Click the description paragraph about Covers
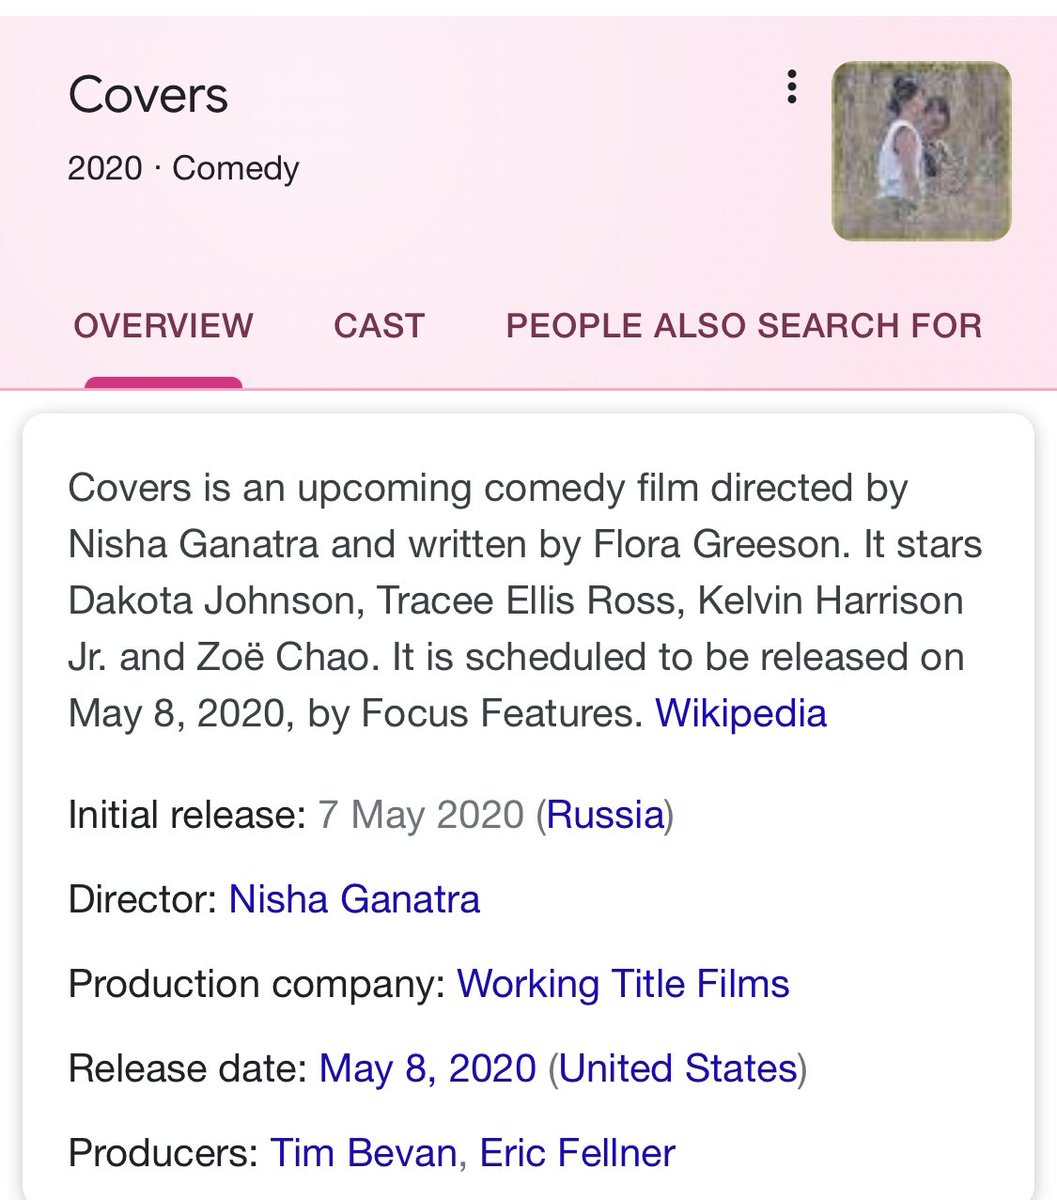The image size is (1057, 1200). point(525,601)
